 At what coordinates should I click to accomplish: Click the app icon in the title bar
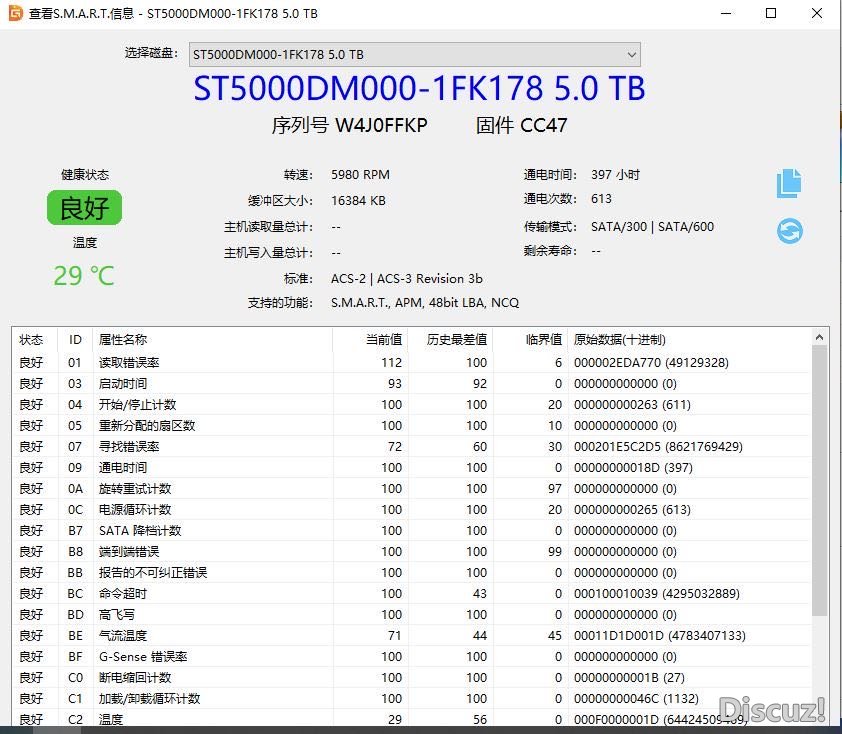click(x=16, y=13)
